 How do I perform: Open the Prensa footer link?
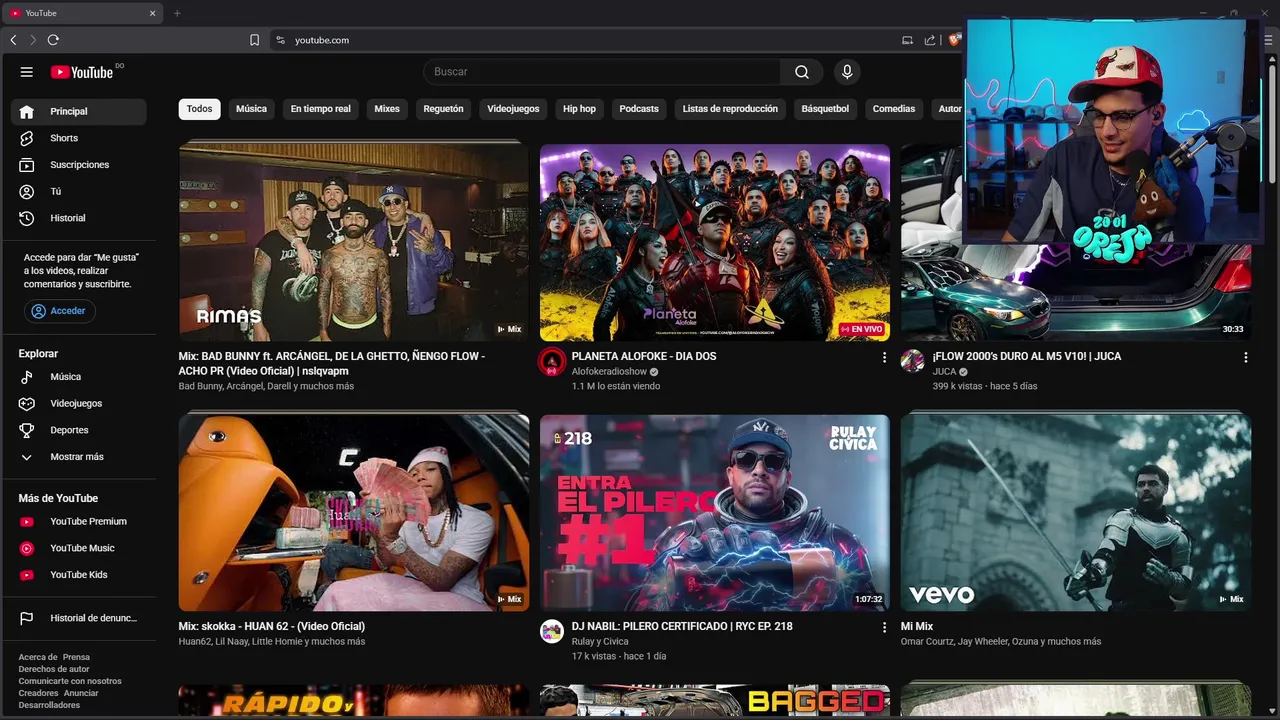pos(76,657)
